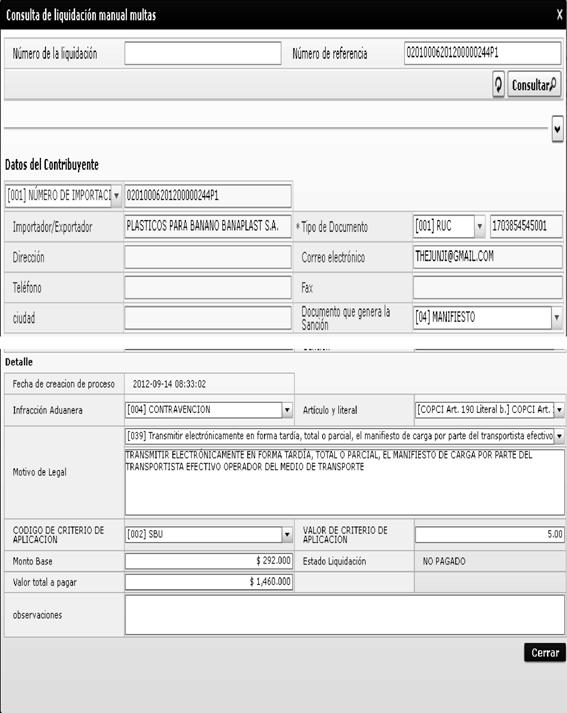The image size is (567, 713).
Task: Click the Estado Liquidación label
Action: [x=334, y=562]
